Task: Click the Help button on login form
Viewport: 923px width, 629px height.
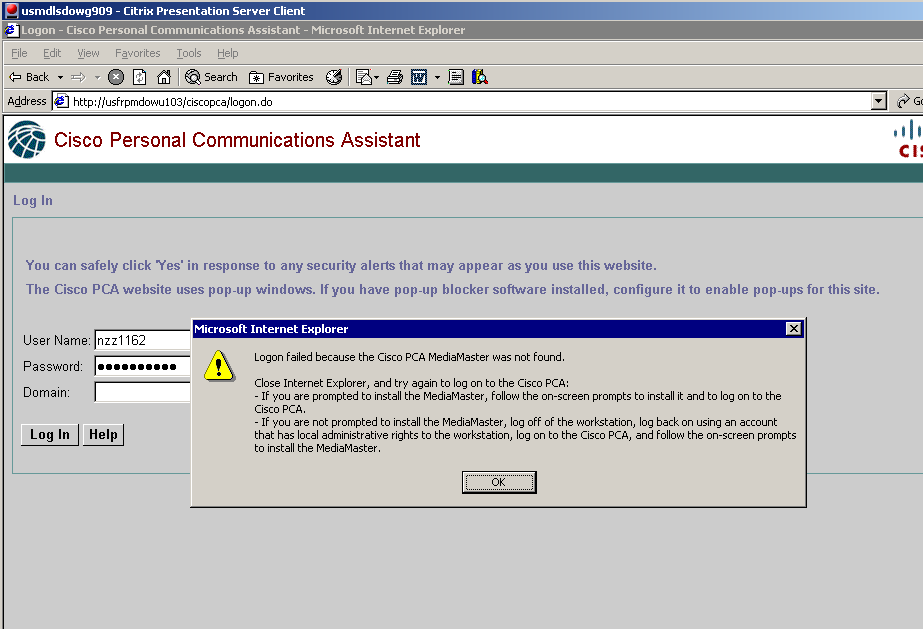Action: (103, 435)
